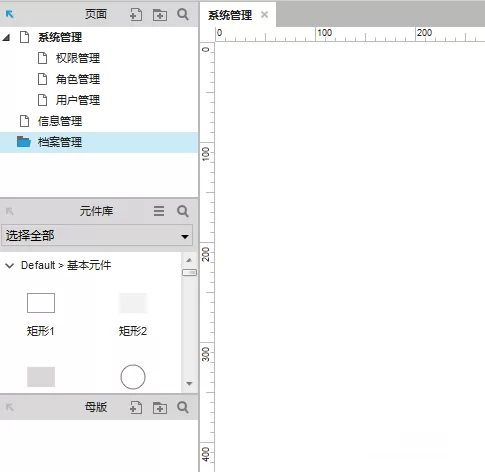
Task: Search masters with the magnifier icon
Action: 183,407
